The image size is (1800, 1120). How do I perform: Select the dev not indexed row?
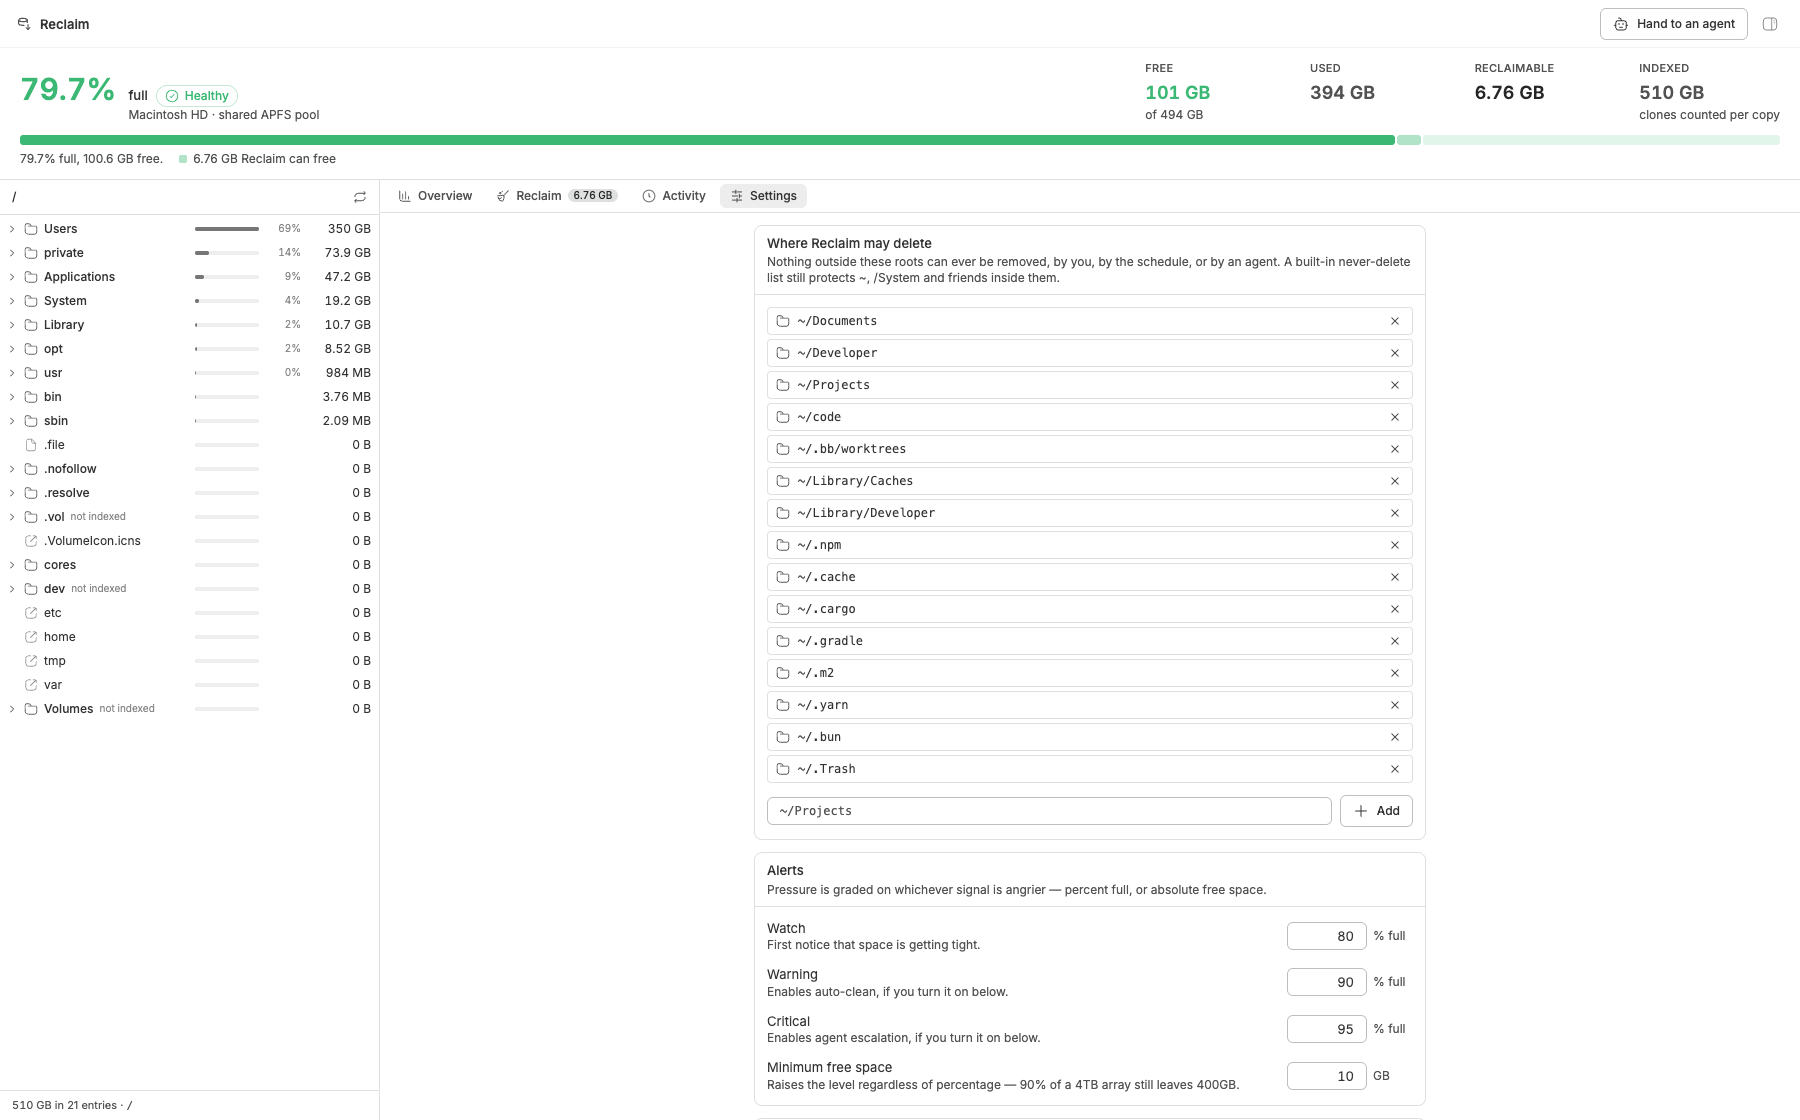[190, 589]
